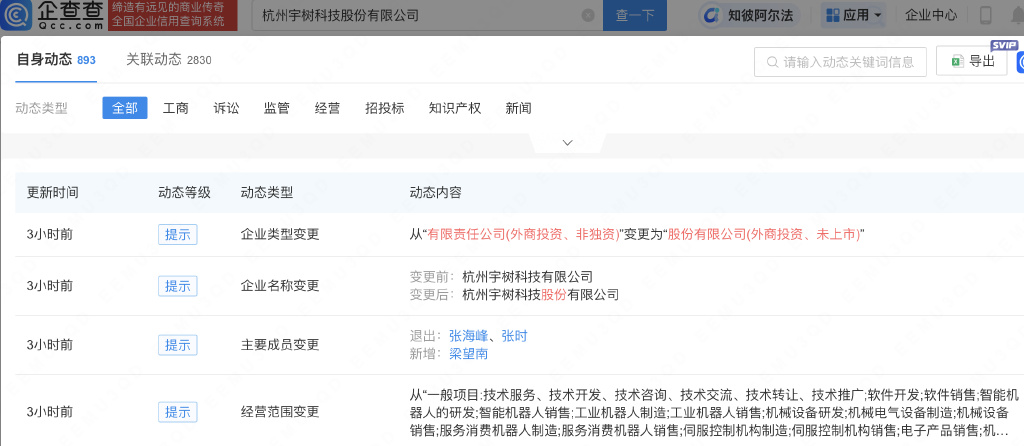Click 动态等级 column header
Image resolution: width=1024 pixels, height=446 pixels.
[x=184, y=193]
